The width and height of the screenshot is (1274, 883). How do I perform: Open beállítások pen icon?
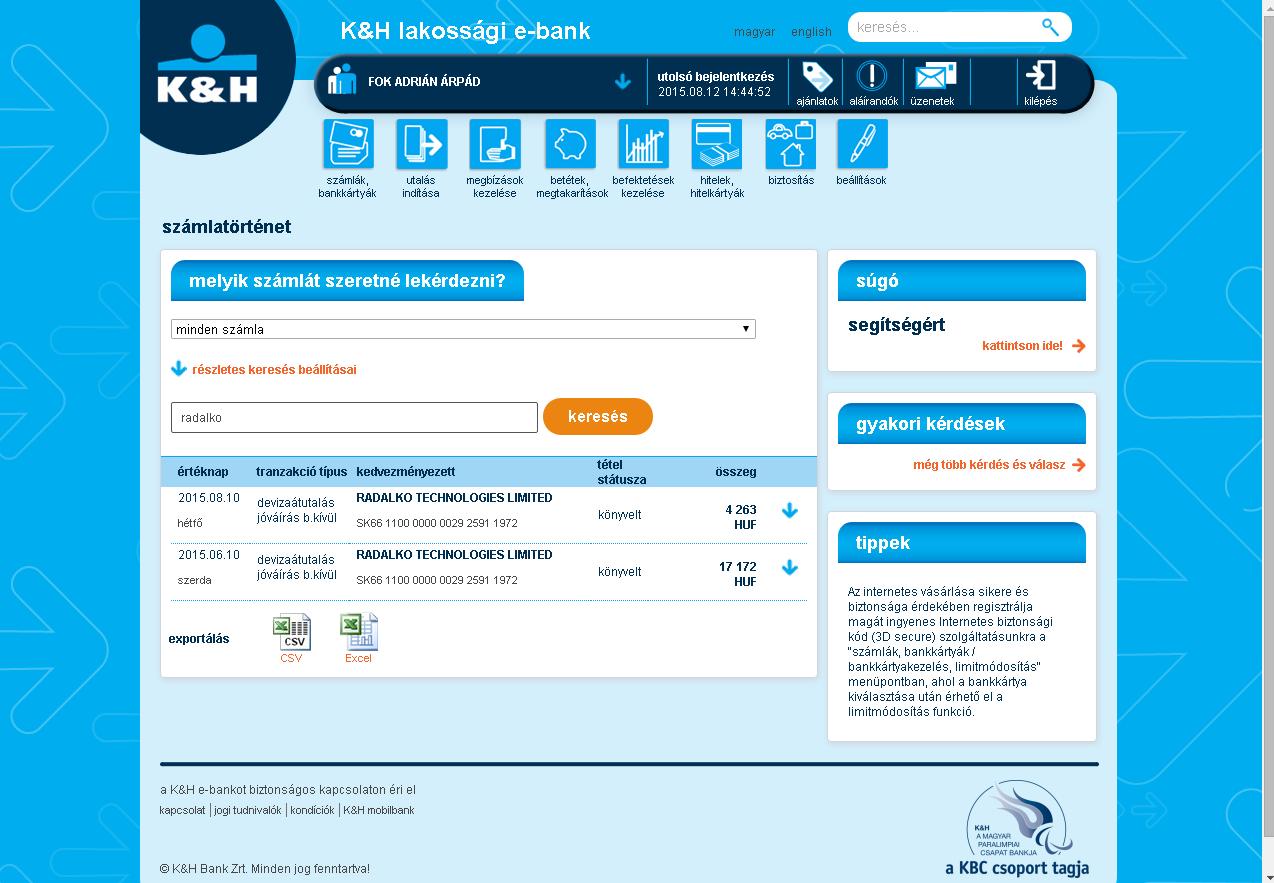[862, 144]
